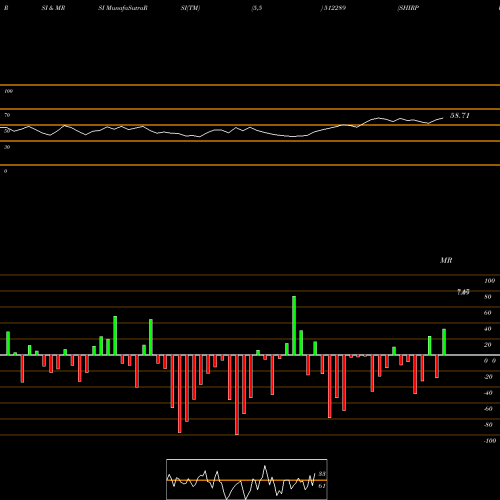Click the '30' label on the RSI axis
Screen dimensions: 500x500
coord(7,147)
